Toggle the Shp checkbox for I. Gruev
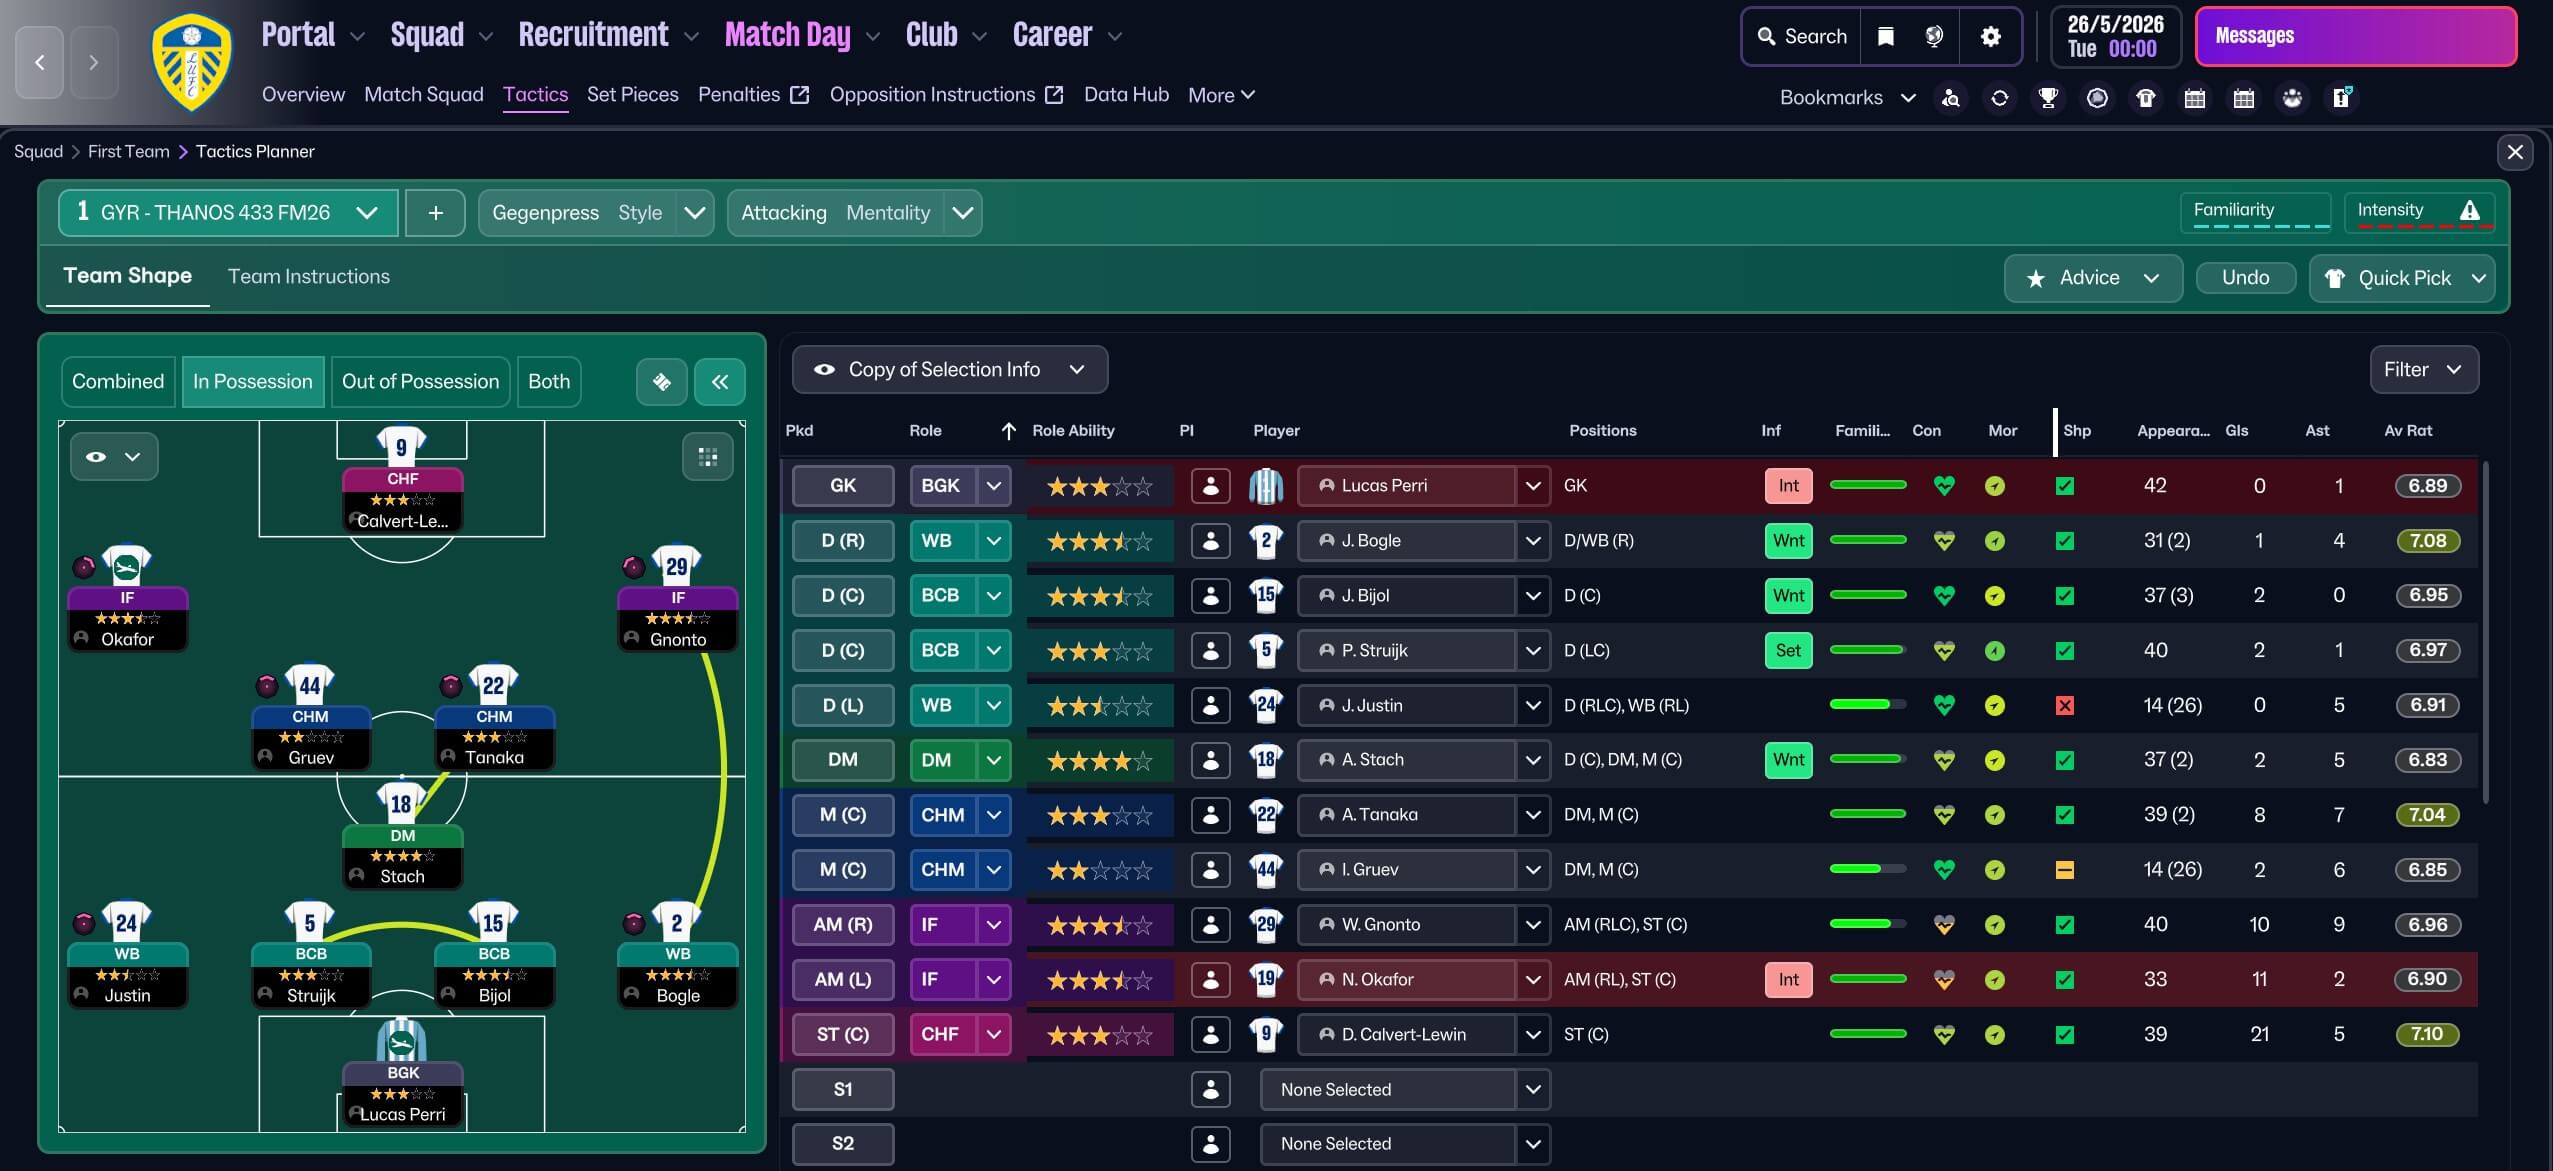 click(2064, 870)
